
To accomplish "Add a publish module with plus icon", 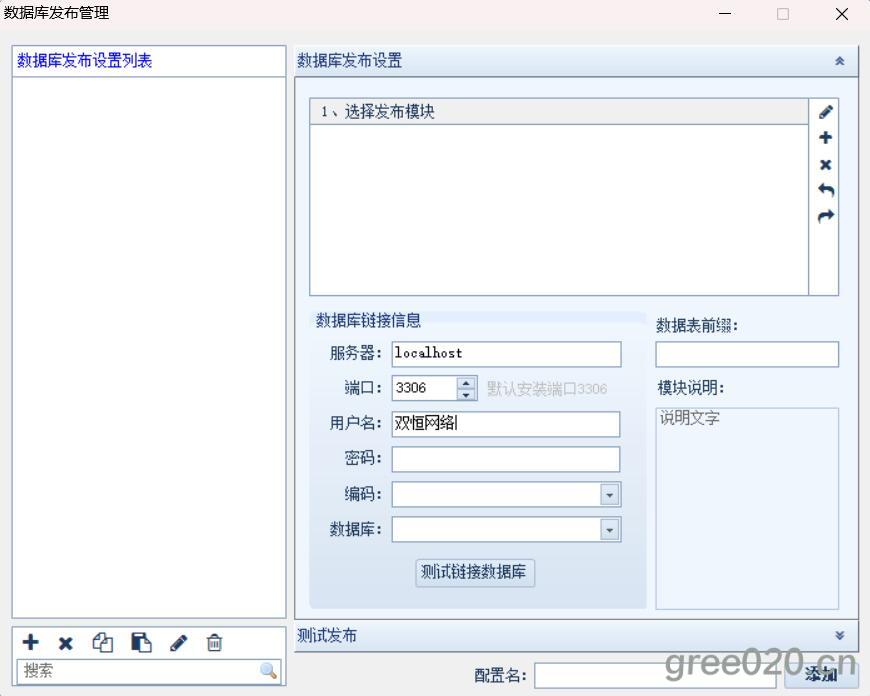I will pyautogui.click(x=825, y=138).
